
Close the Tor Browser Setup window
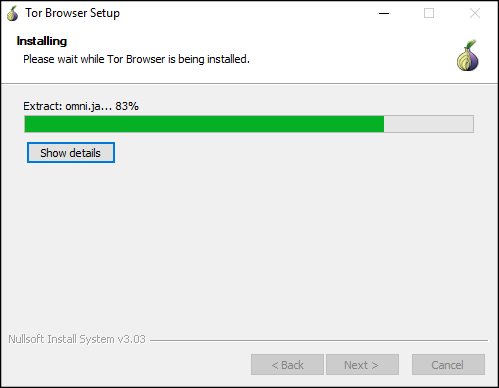pyautogui.click(x=475, y=13)
